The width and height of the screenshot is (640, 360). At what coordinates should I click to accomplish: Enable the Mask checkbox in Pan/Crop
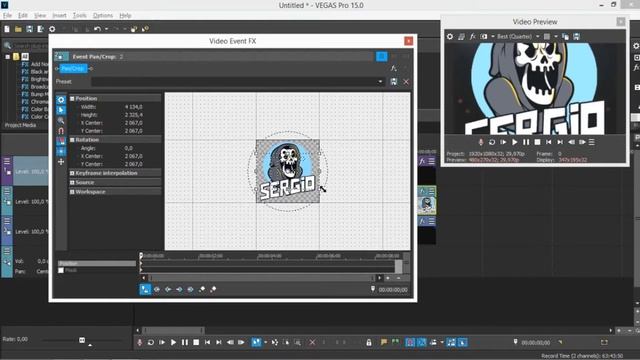click(x=61, y=270)
